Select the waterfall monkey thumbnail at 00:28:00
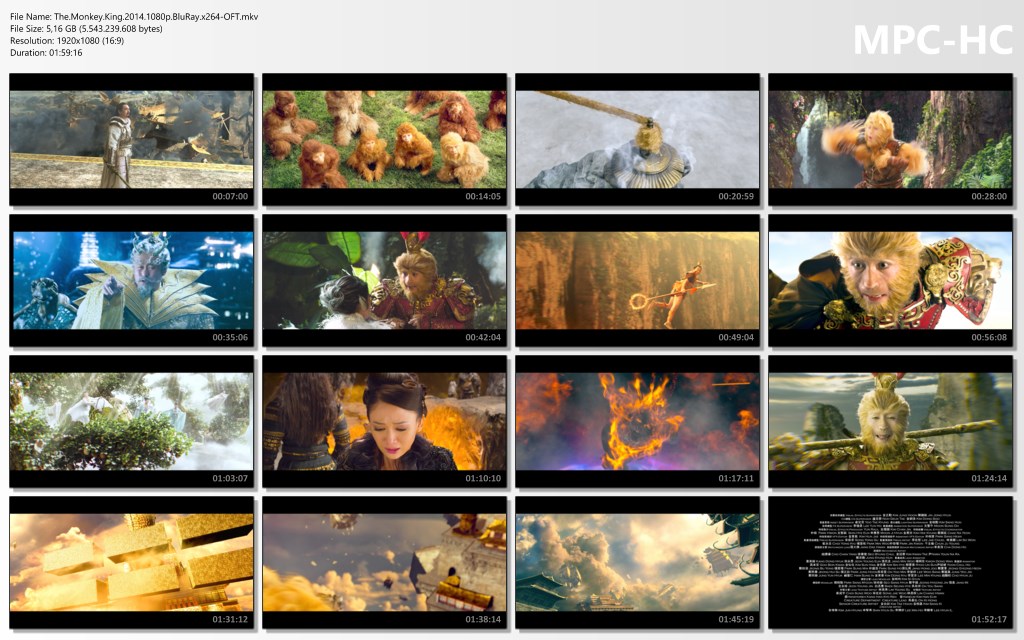This screenshot has height=640, width=1024. [890, 139]
